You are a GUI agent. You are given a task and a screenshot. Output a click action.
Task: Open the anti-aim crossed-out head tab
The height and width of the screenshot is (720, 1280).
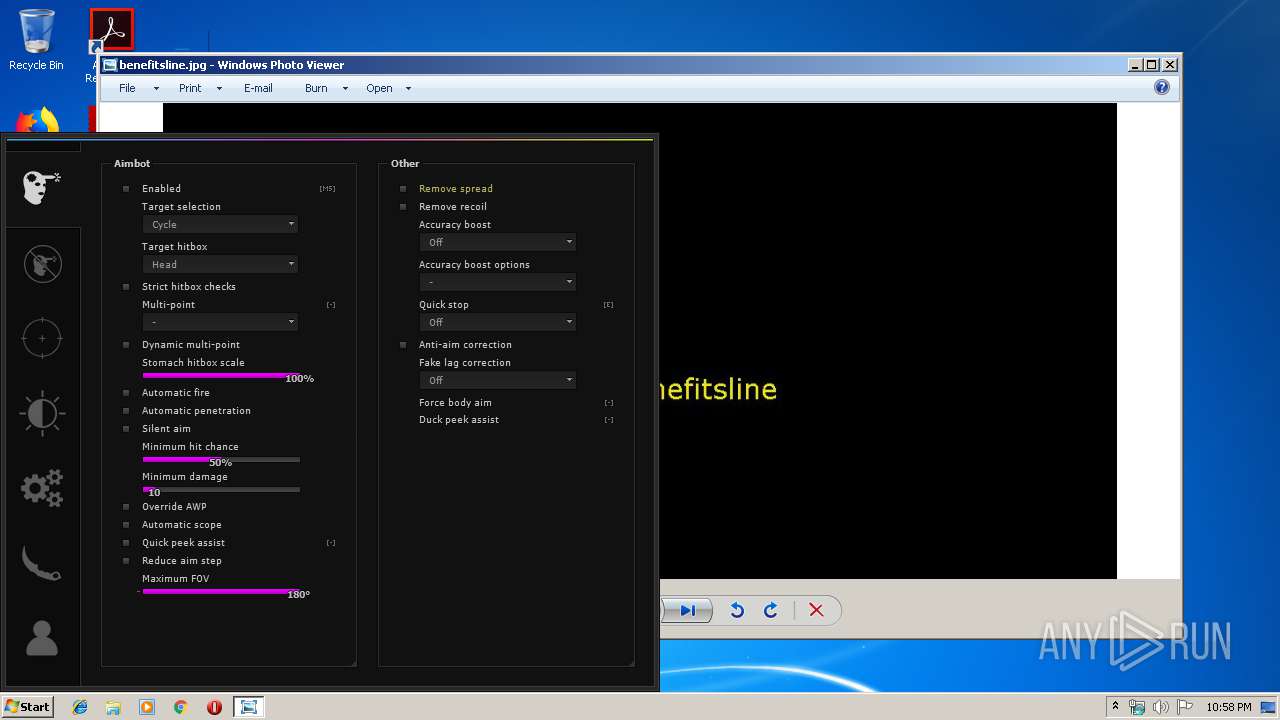(42, 264)
